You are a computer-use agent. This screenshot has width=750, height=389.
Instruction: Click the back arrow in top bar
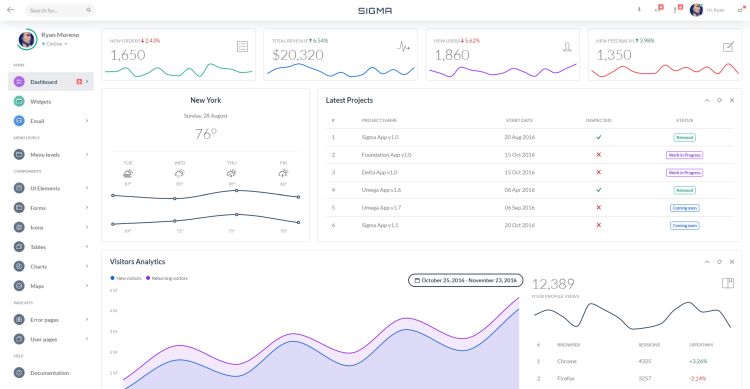(10, 10)
